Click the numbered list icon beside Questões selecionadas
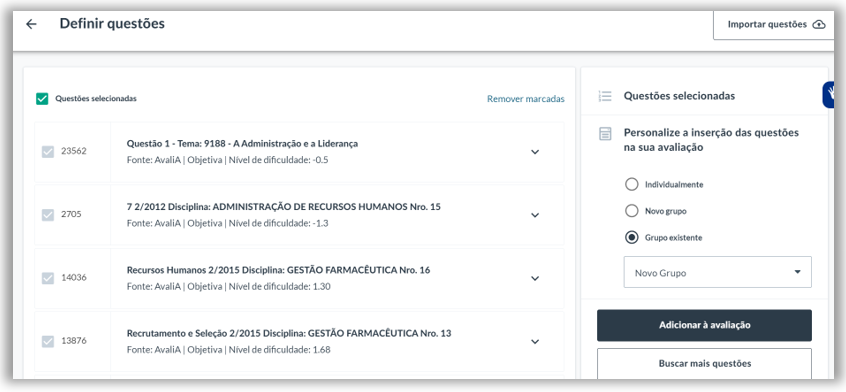846x392 pixels. (x=605, y=96)
